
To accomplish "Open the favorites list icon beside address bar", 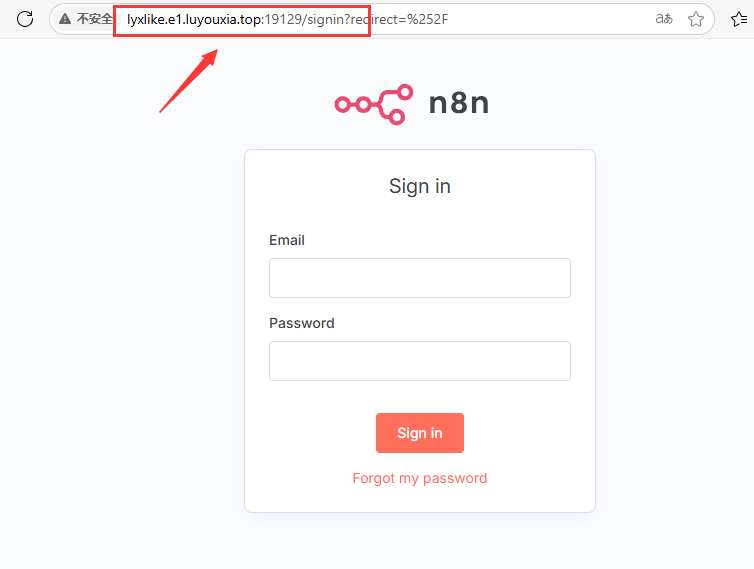I will tap(739, 19).
